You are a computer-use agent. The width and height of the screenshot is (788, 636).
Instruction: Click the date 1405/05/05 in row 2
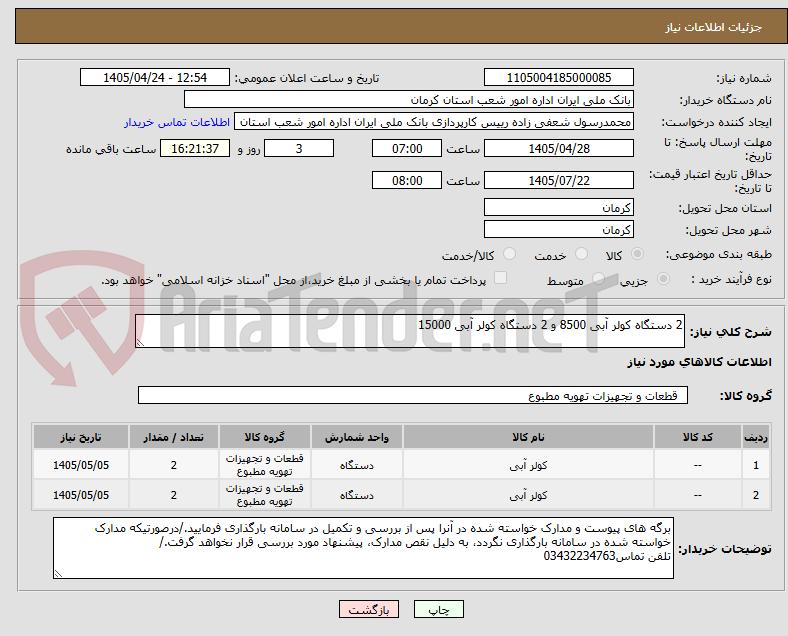pyautogui.click(x=81, y=495)
